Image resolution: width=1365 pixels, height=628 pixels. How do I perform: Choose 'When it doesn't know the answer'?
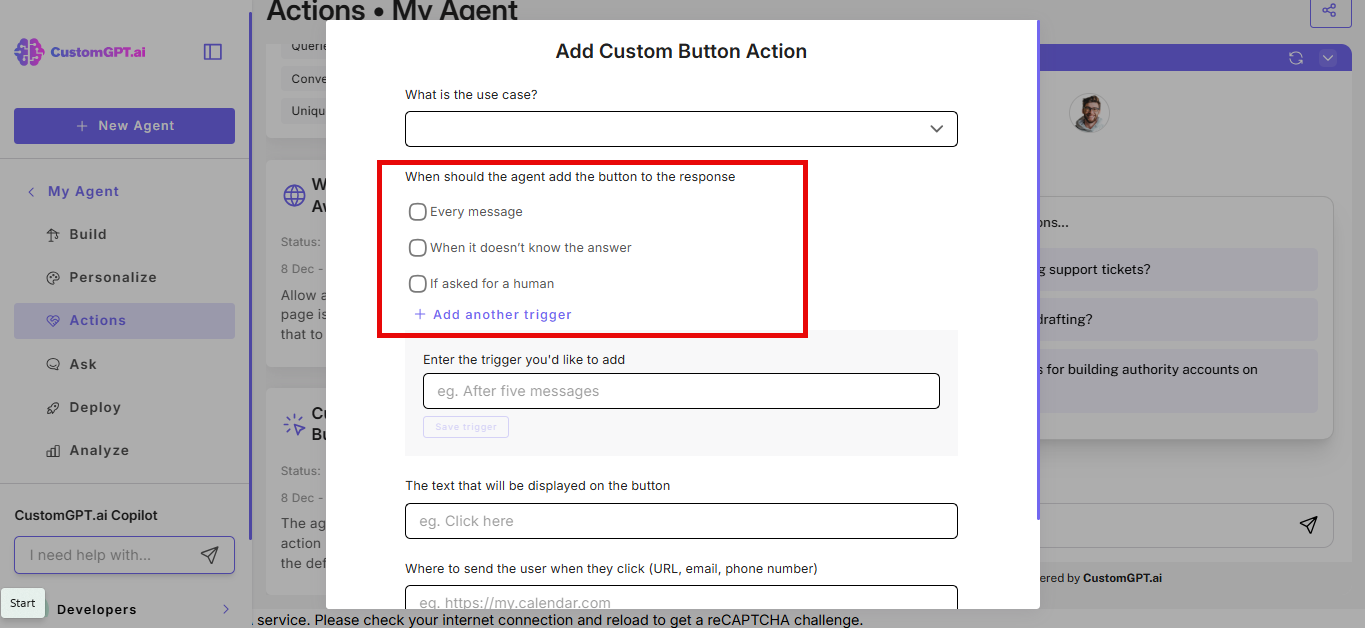(417, 247)
